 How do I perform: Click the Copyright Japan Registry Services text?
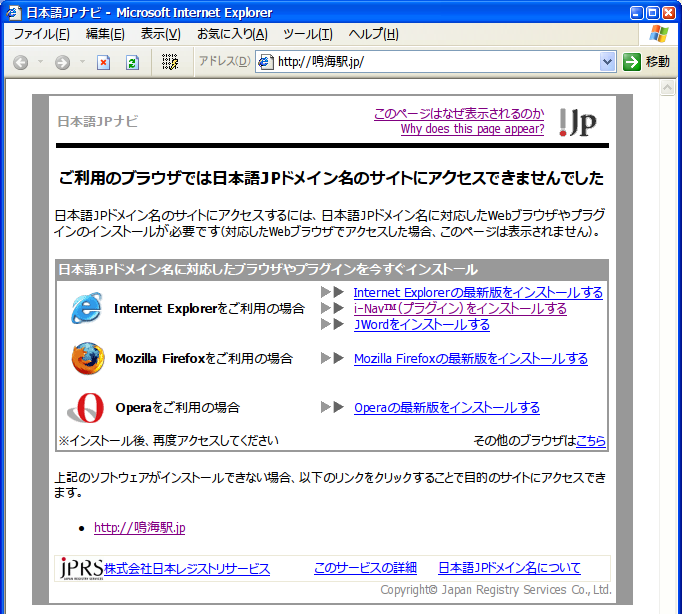496,590
